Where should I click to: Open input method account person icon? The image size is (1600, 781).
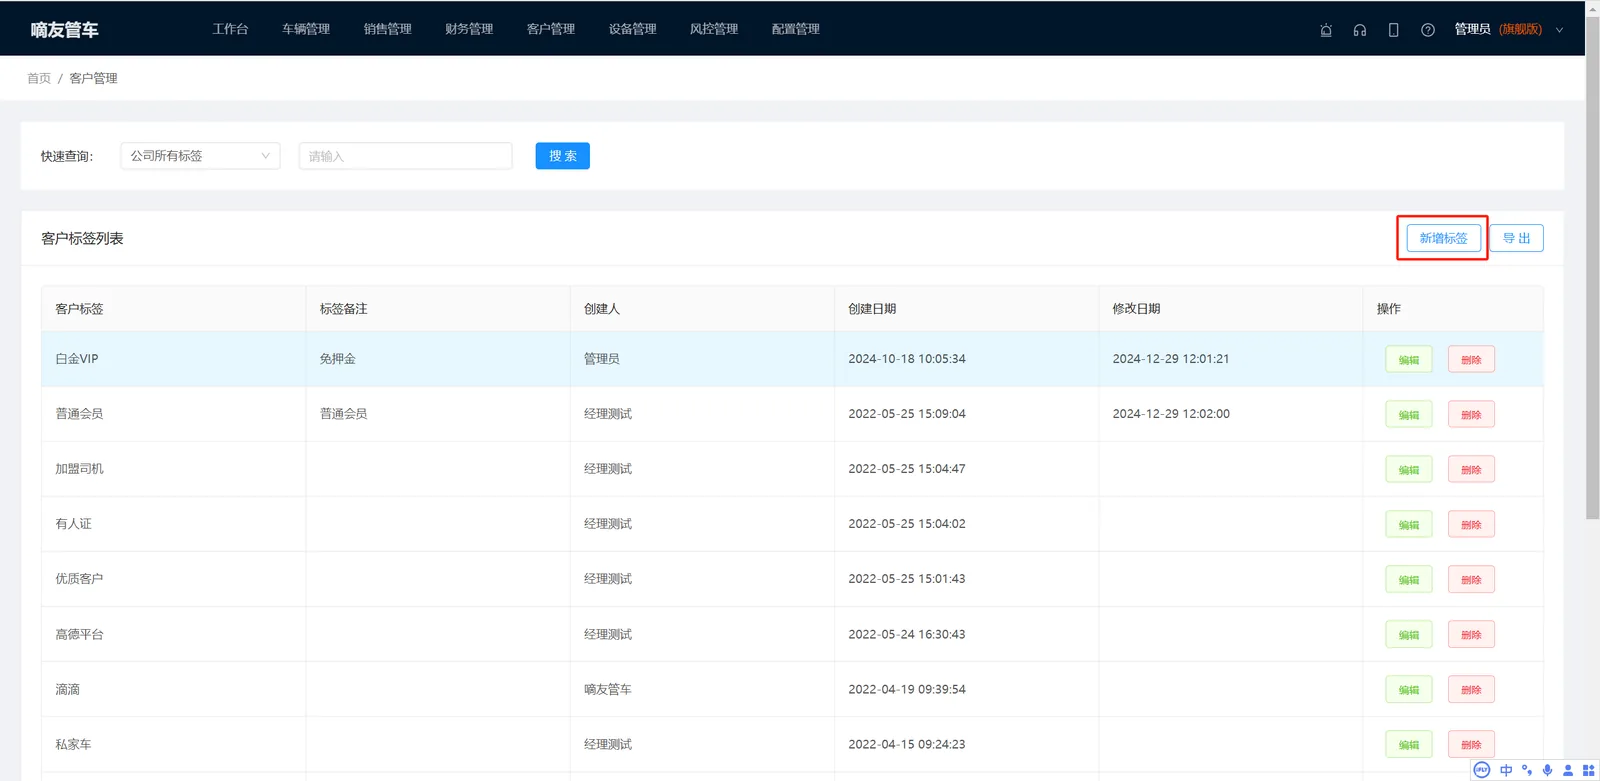click(1568, 770)
